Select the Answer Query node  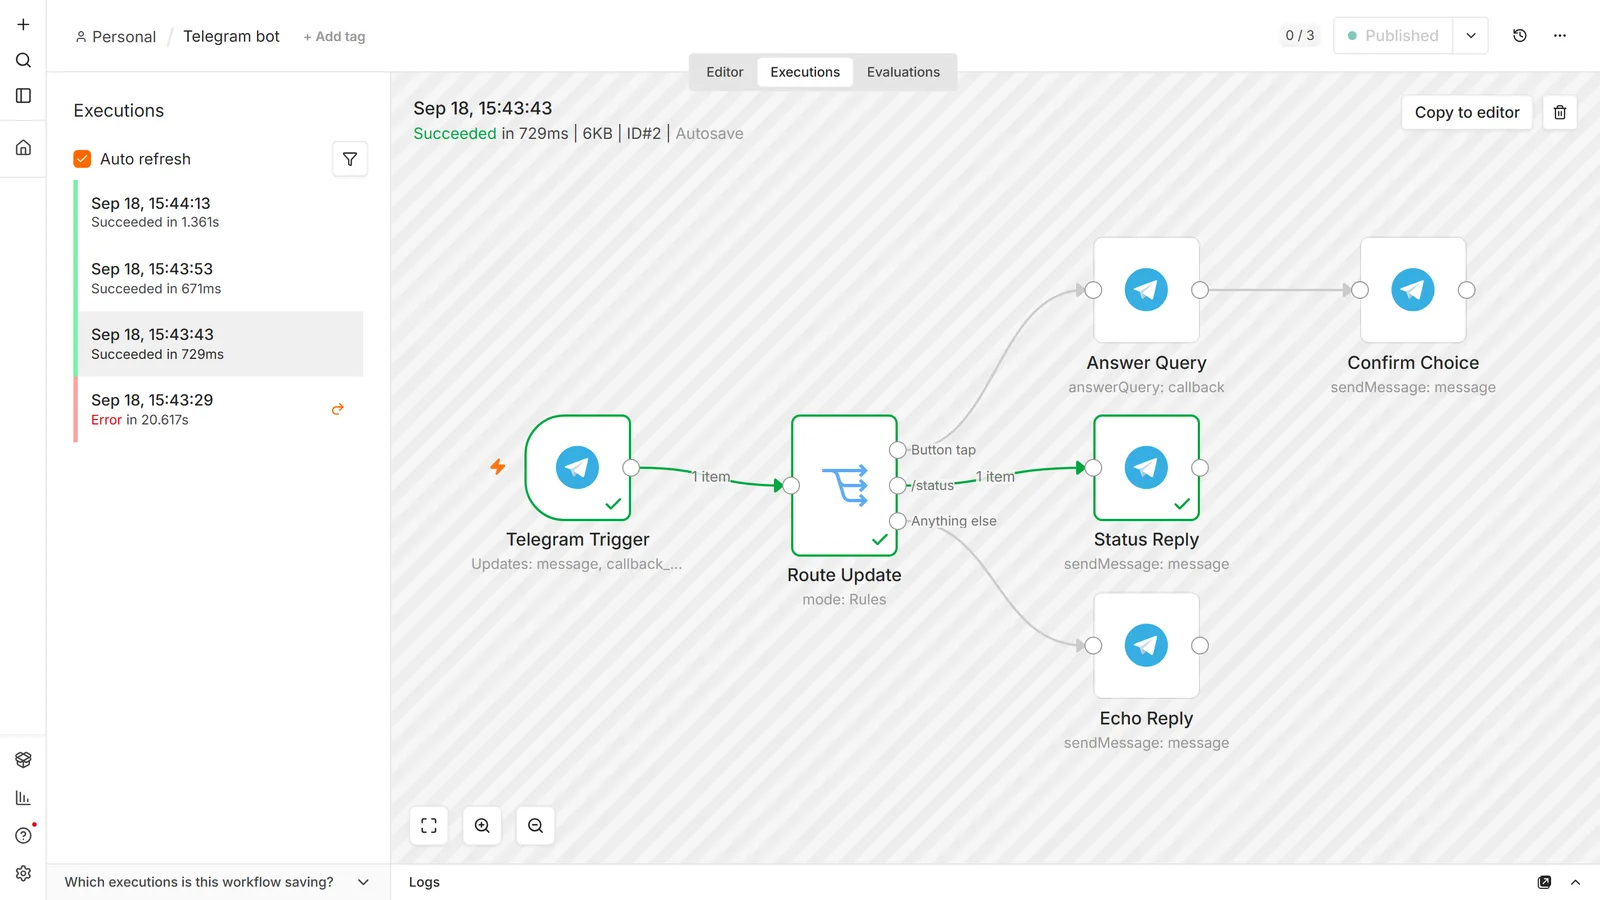tap(1146, 290)
